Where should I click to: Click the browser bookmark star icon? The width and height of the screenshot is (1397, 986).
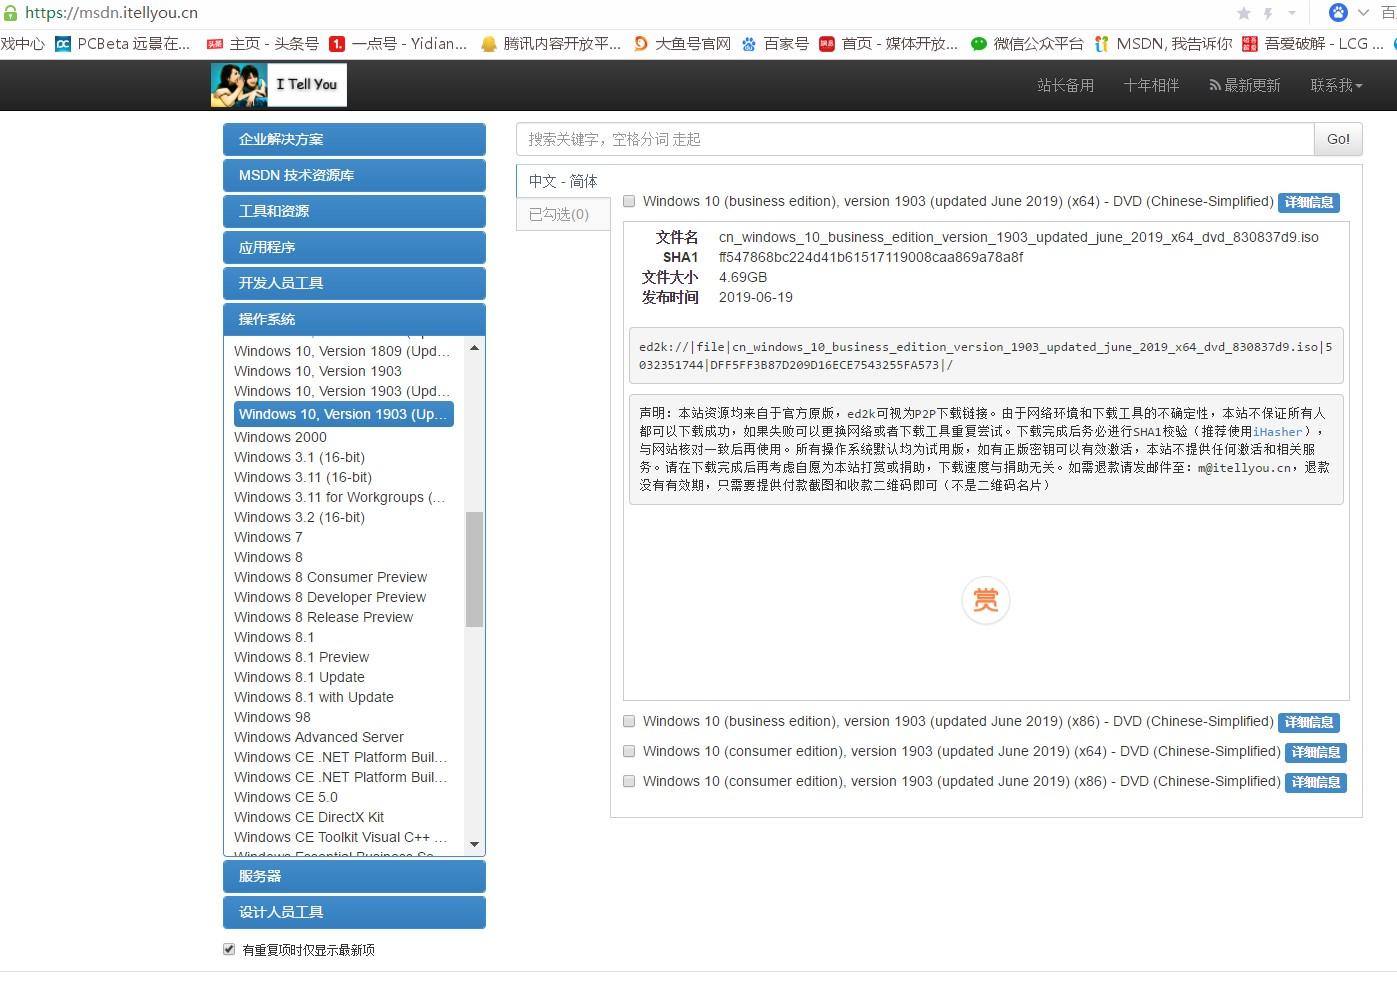pyautogui.click(x=1244, y=13)
